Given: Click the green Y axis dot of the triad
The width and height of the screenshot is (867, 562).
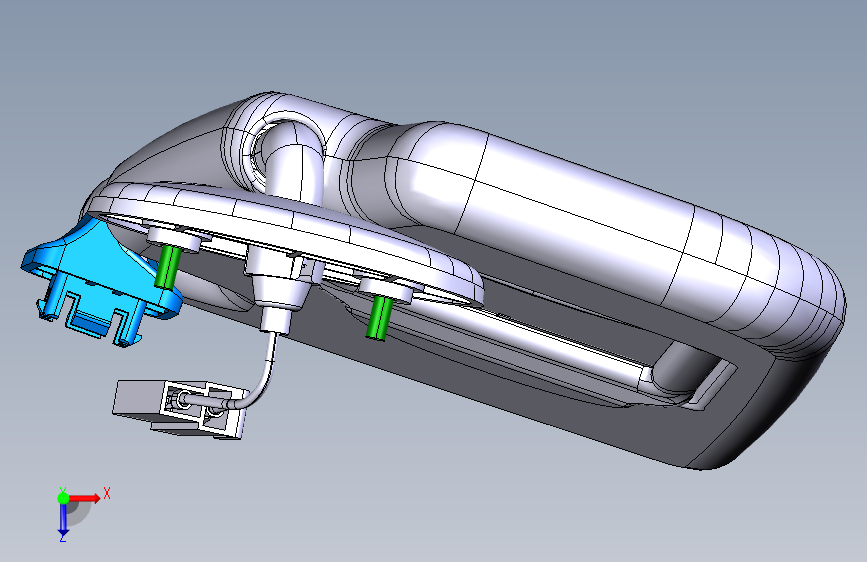Looking at the screenshot, I should point(63,498).
